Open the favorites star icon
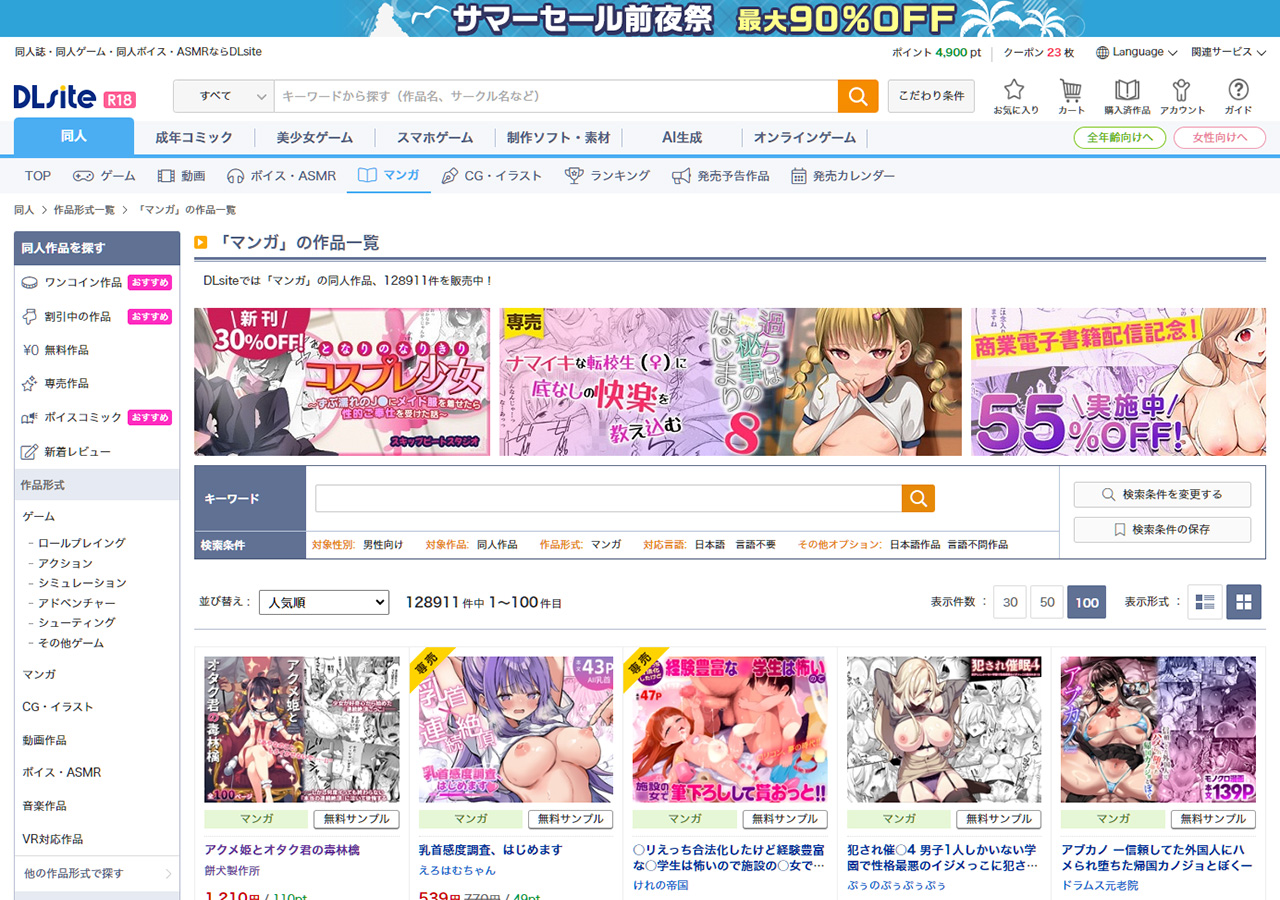The height and width of the screenshot is (900, 1280). point(1014,96)
